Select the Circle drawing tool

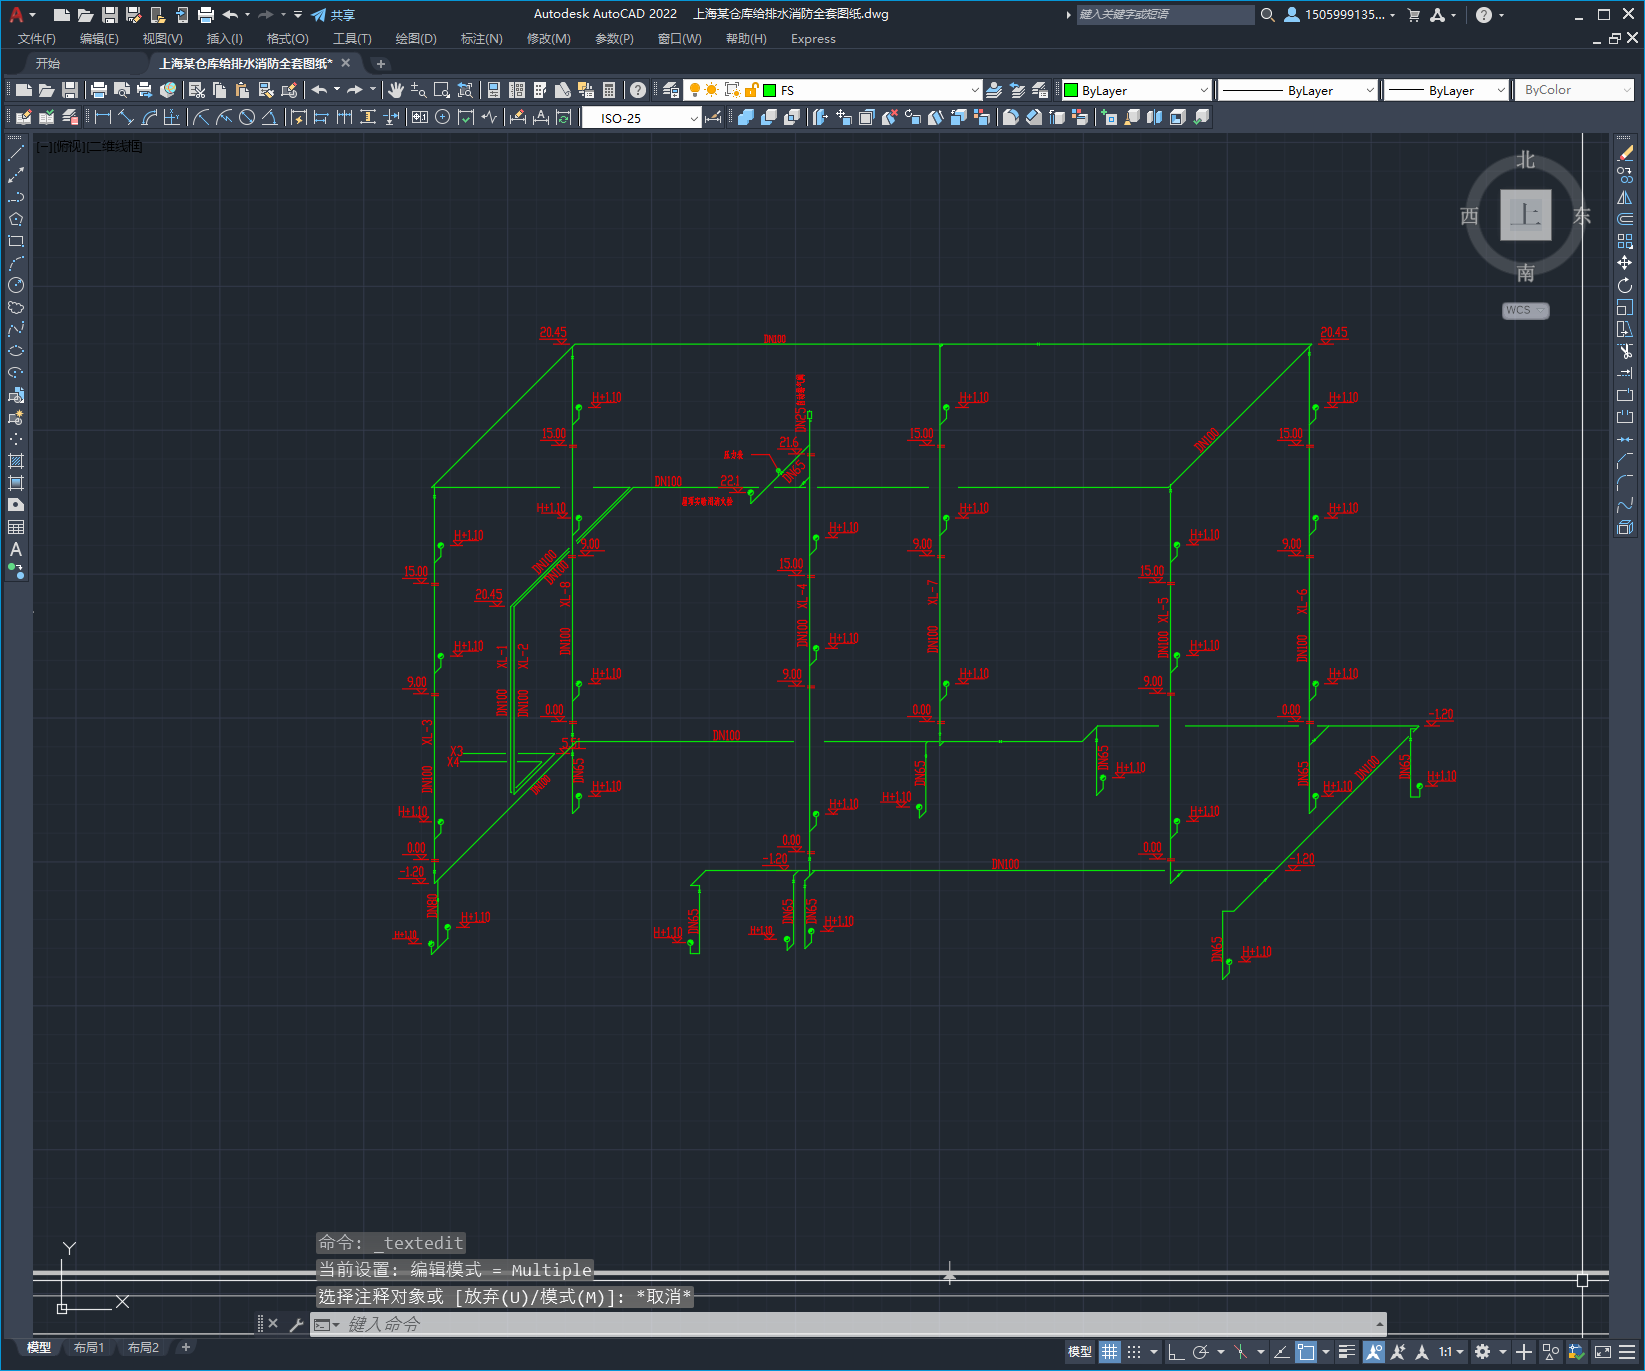[16, 285]
